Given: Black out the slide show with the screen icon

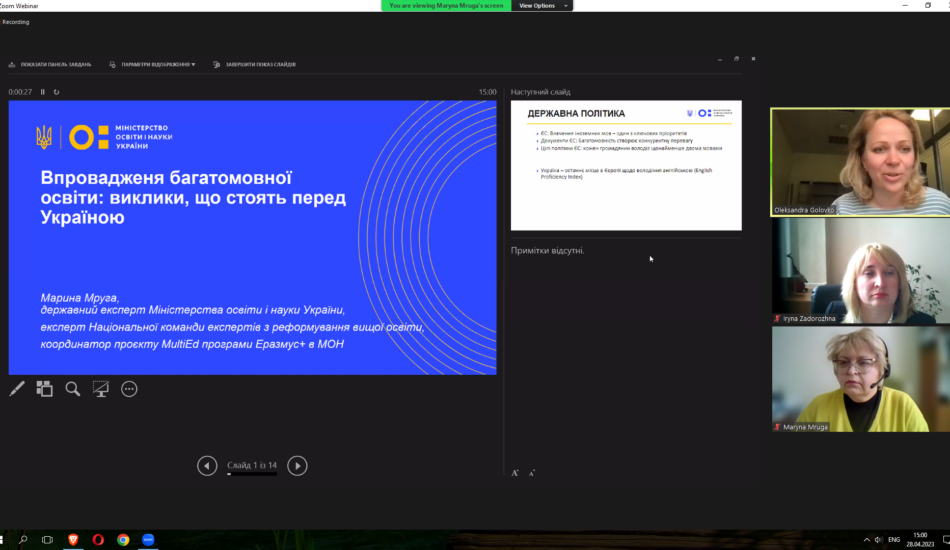Looking at the screenshot, I should (x=101, y=389).
